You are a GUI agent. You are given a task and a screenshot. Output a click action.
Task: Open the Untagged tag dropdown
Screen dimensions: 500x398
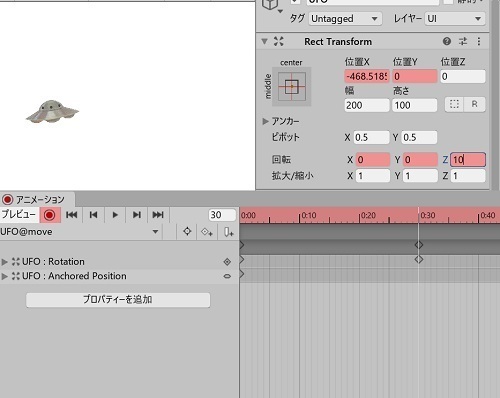click(x=346, y=19)
